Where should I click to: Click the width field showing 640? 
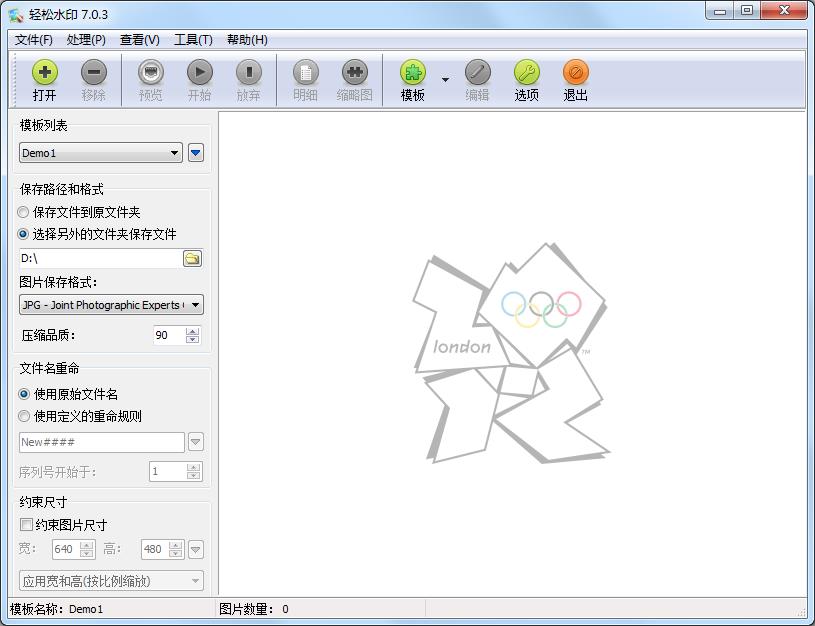click(x=67, y=549)
